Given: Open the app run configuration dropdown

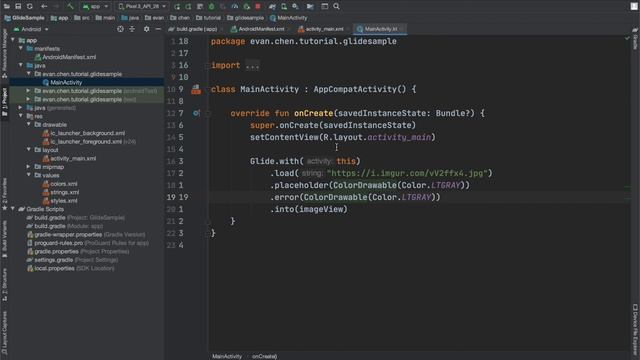Looking at the screenshot, I should pyautogui.click(x=96, y=7).
